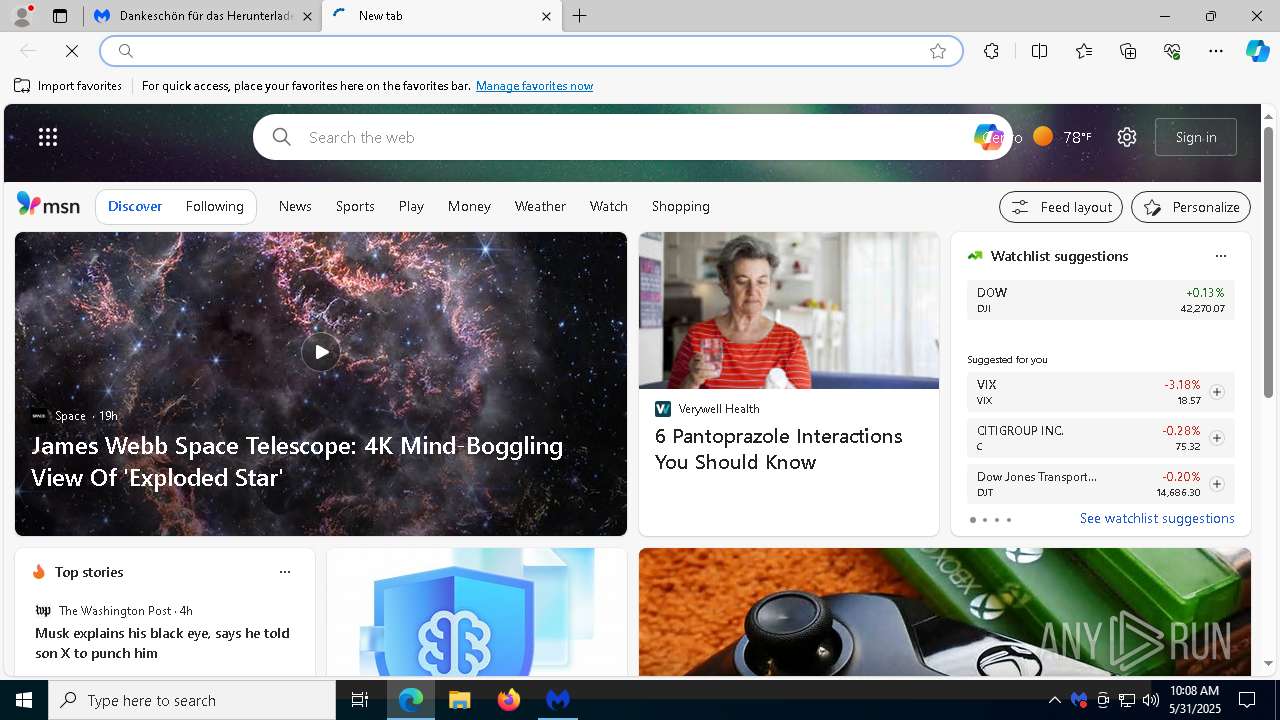This screenshot has height=720, width=1280.
Task: Click Import favorites button
Action: tap(68, 86)
